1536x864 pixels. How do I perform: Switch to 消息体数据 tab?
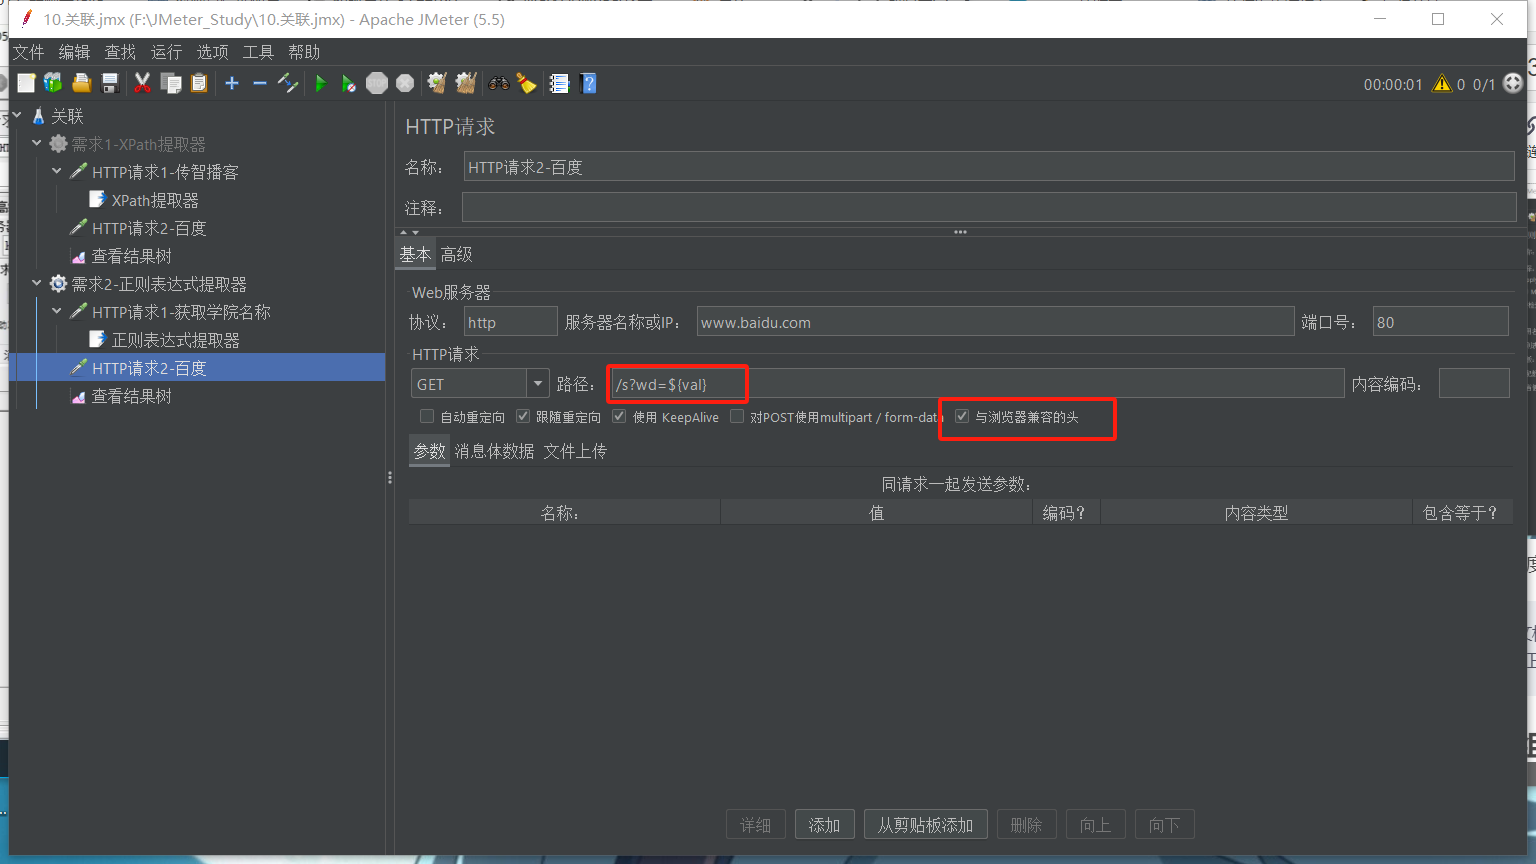(x=494, y=451)
